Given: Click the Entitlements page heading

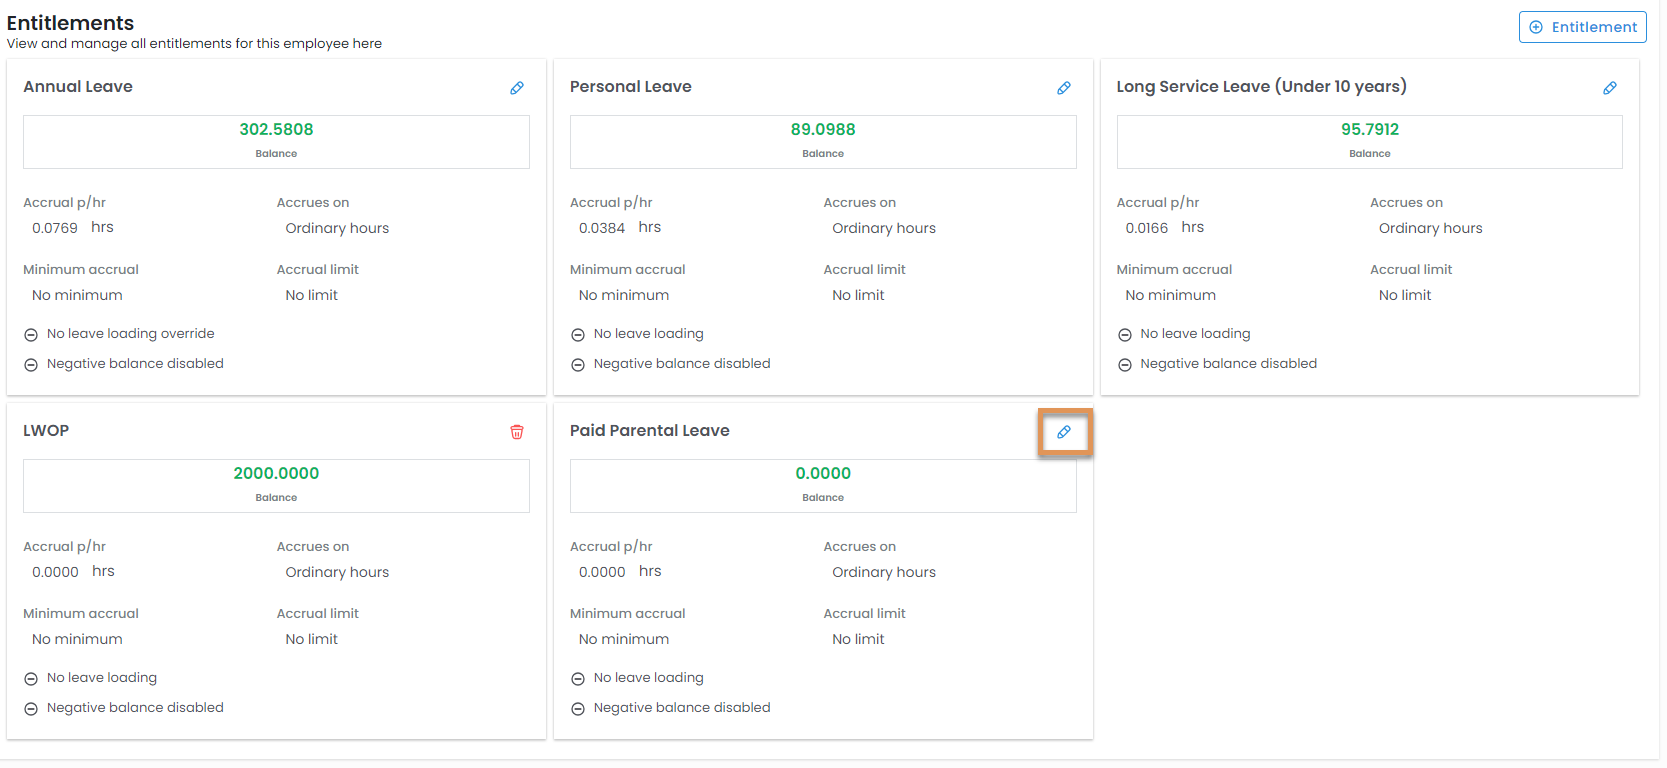Looking at the screenshot, I should click(70, 23).
